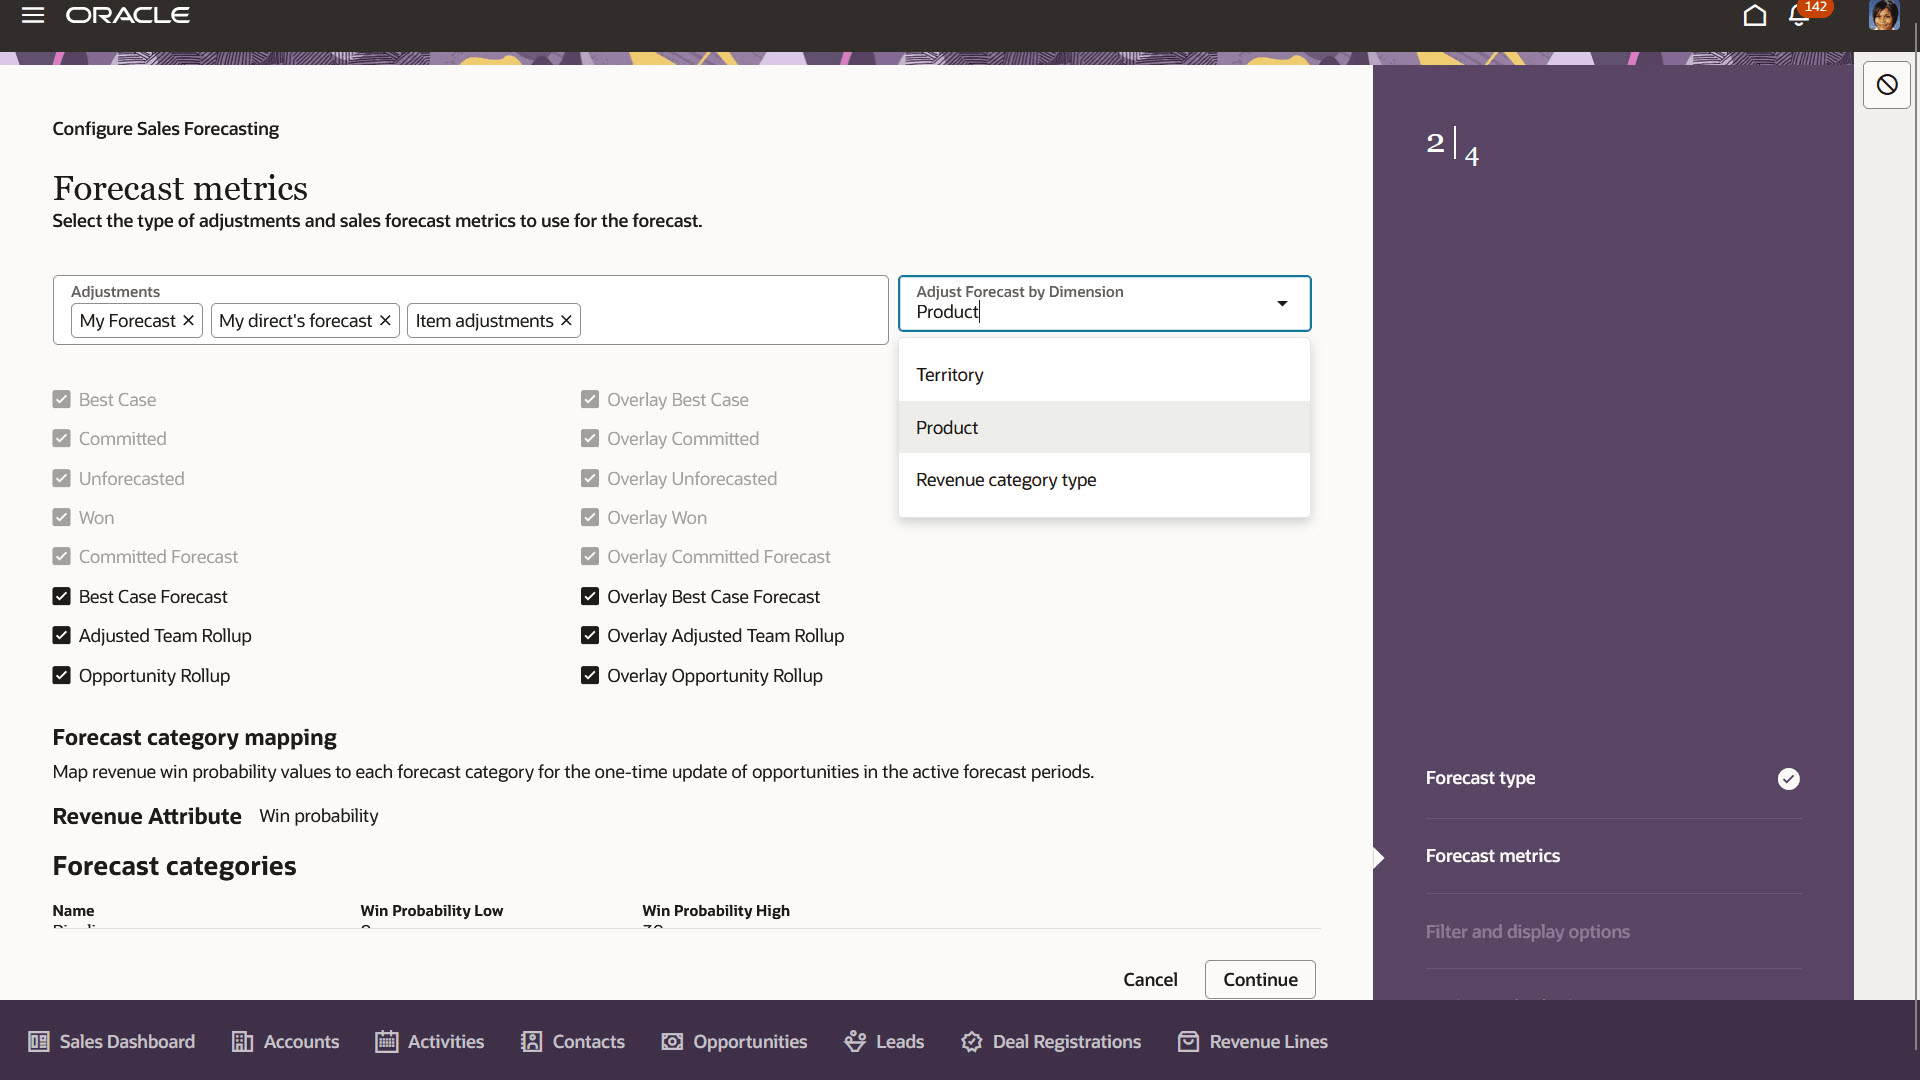Enable the Best Case Forecast checkbox
This screenshot has height=1080, width=1920.
click(60, 596)
